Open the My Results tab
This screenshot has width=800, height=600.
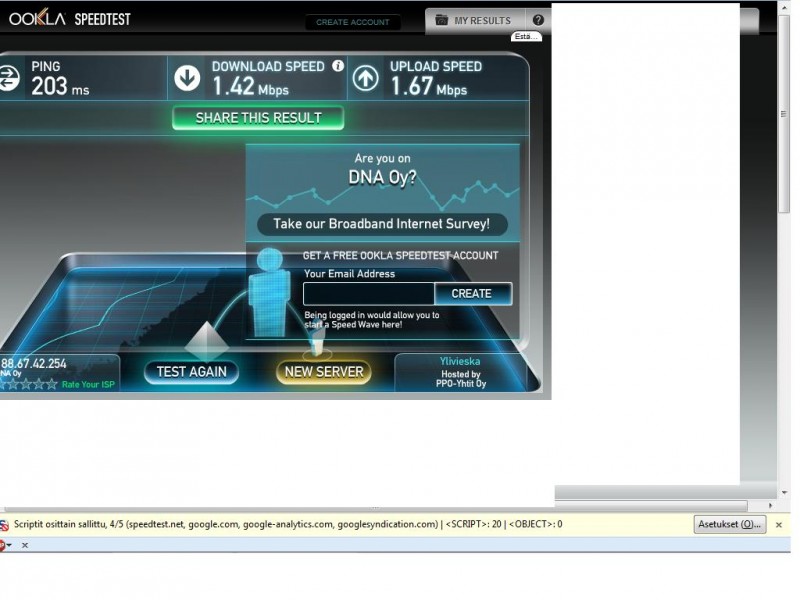(473, 20)
